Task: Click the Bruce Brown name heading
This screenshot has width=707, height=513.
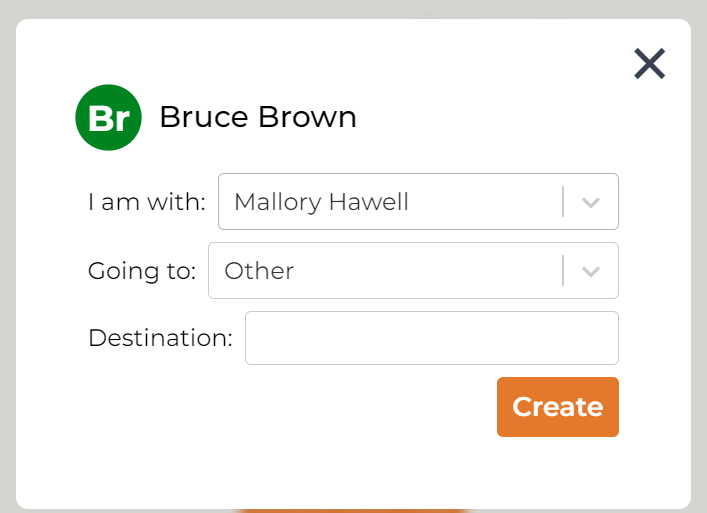Action: [x=258, y=117]
